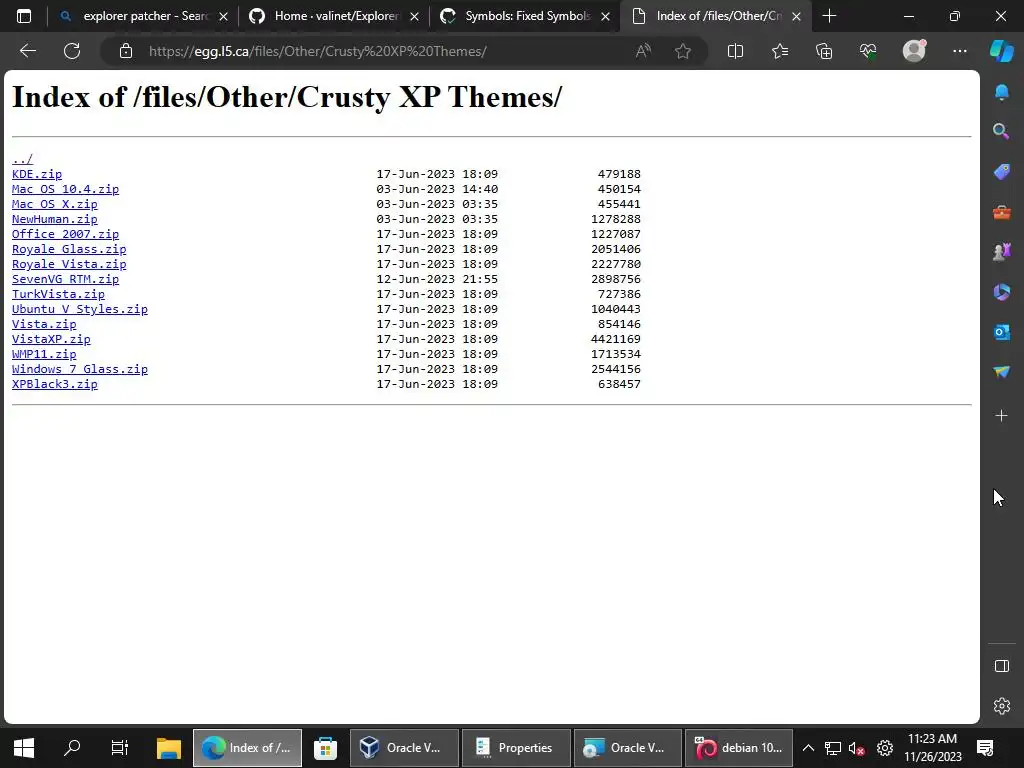The height and width of the screenshot is (768, 1024).
Task: Close the explorer patcher search tab
Action: pos(223,16)
